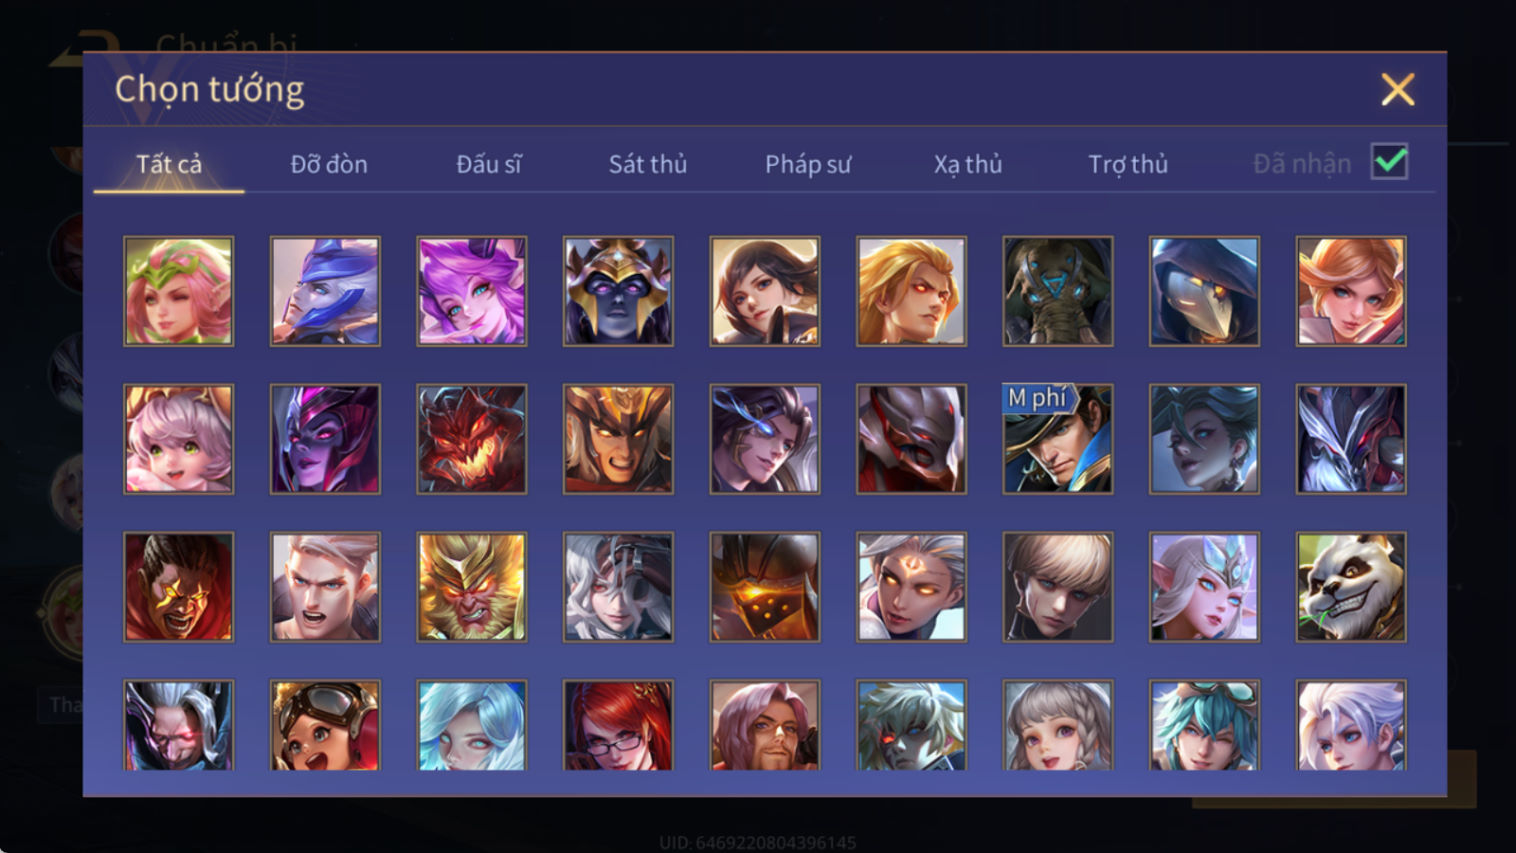1516x853 pixels.
Task: Select the armored elephant hero portrait
Action: [1057, 291]
